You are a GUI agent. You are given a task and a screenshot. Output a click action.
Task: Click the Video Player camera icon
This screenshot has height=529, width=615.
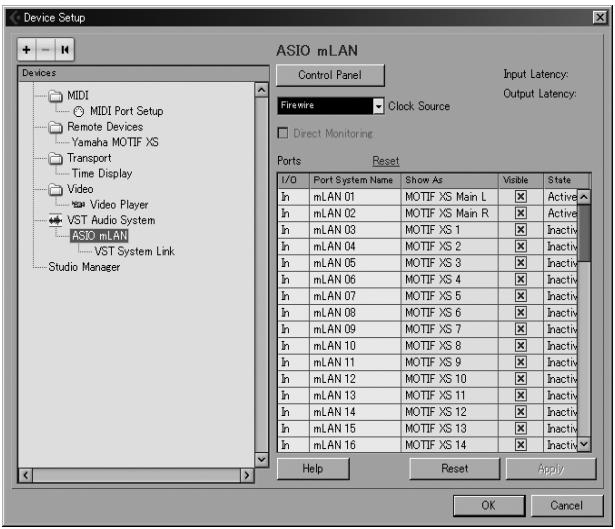pyautogui.click(x=78, y=204)
